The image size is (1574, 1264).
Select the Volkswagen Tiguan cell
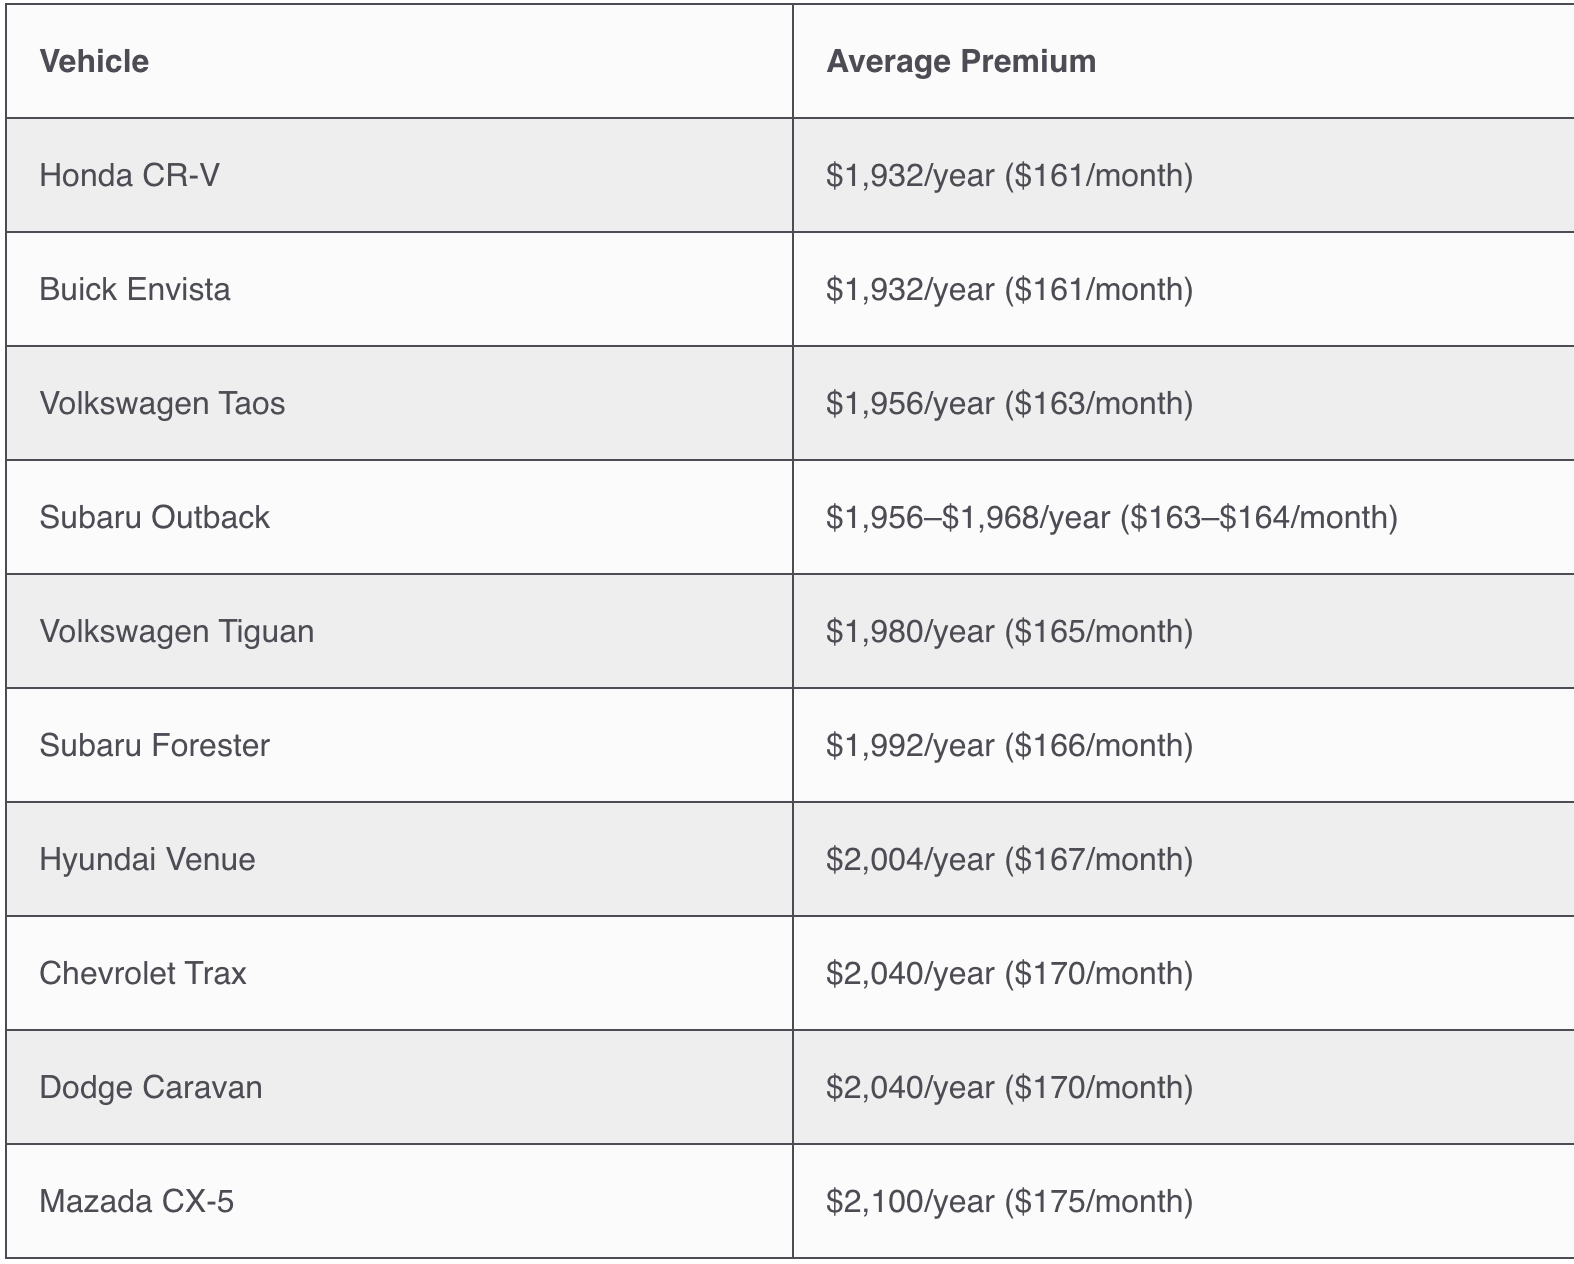click(x=176, y=632)
